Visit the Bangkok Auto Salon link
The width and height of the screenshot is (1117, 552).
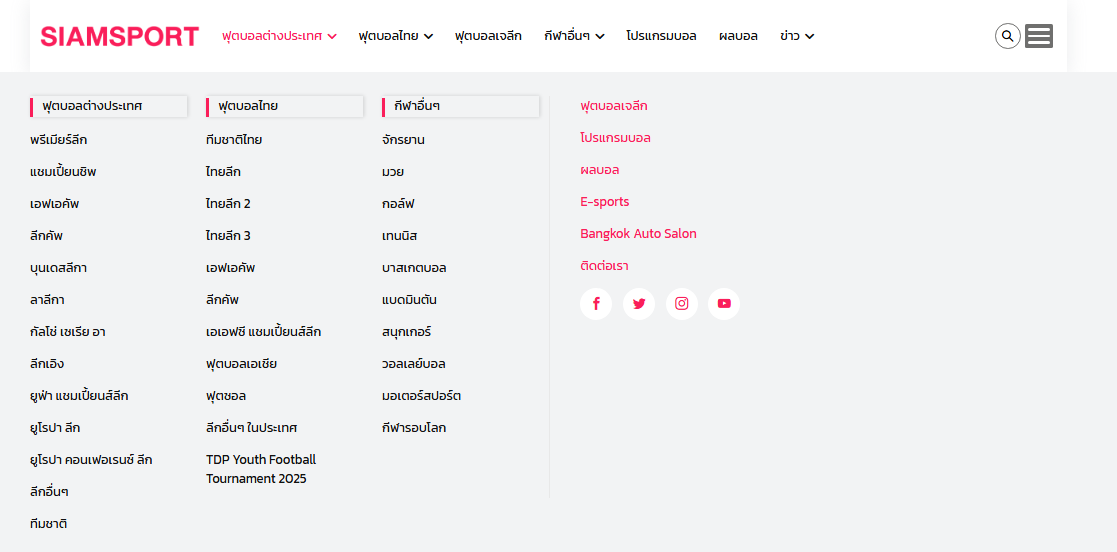(638, 234)
